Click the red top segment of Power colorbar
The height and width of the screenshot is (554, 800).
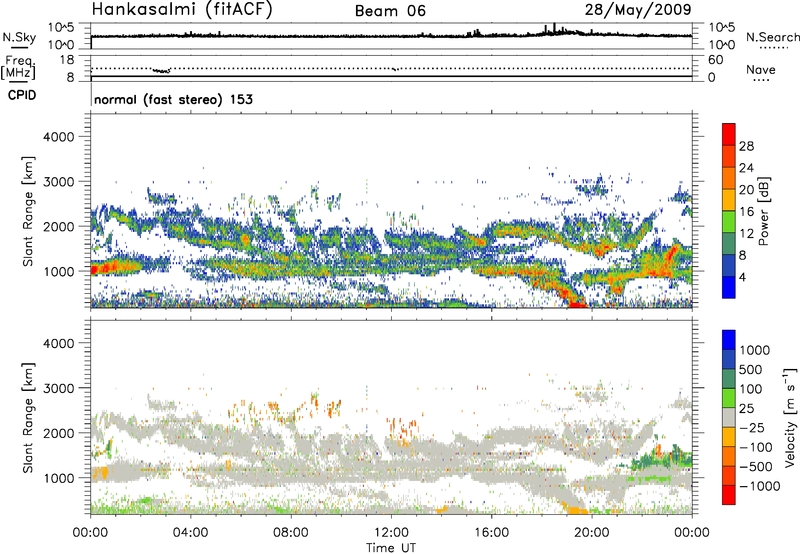pyautogui.click(x=729, y=134)
